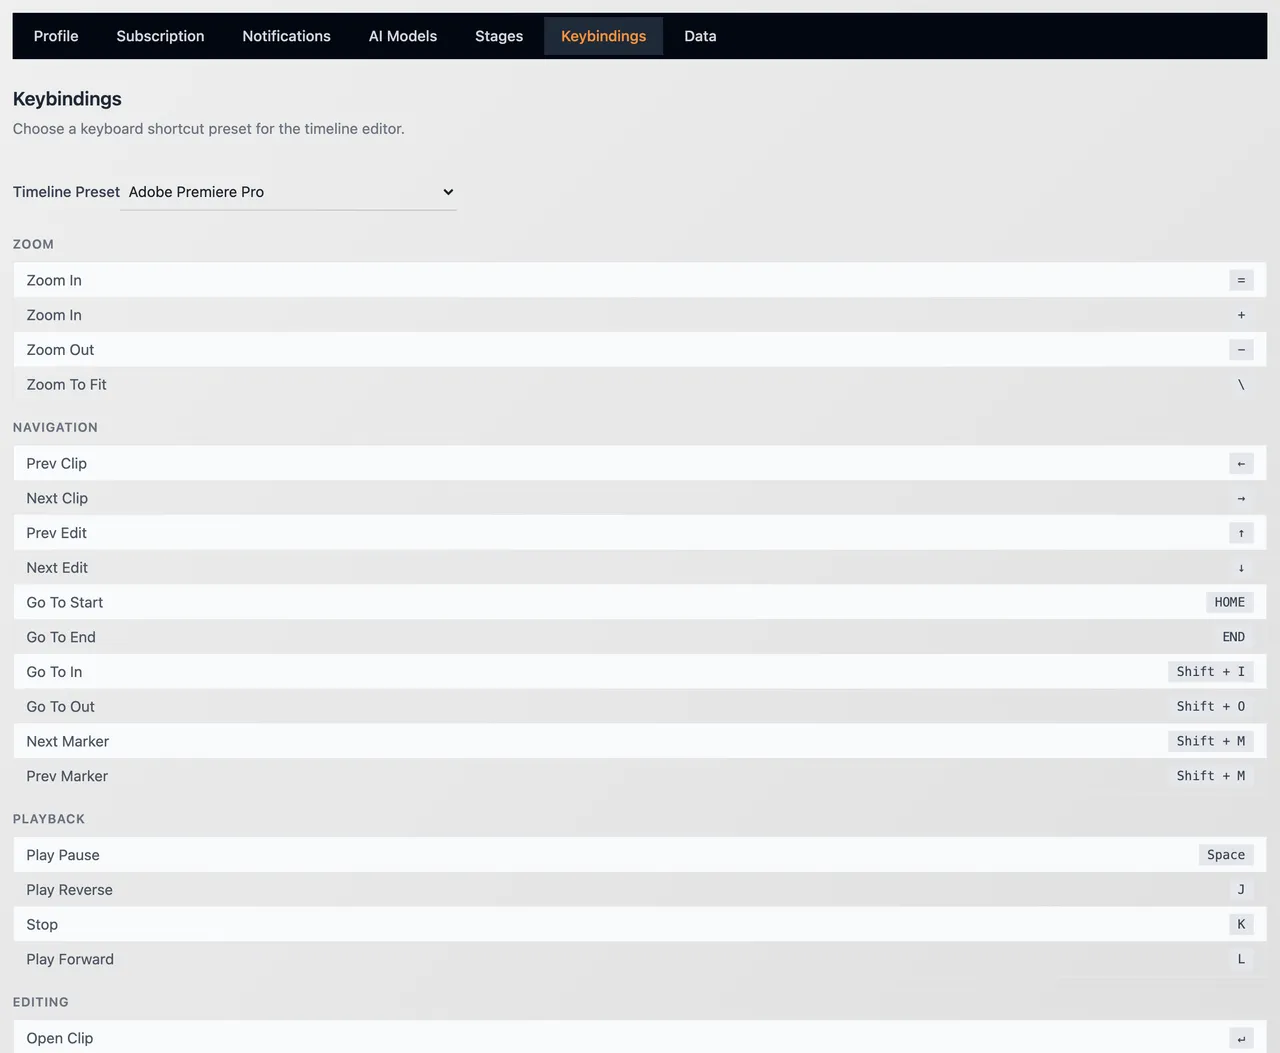This screenshot has height=1053, width=1280.
Task: Select the Play Reverse row label
Action: 69,890
